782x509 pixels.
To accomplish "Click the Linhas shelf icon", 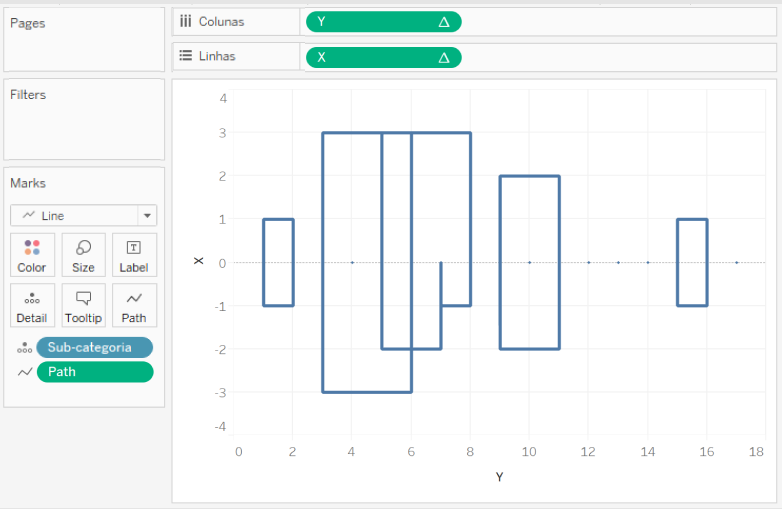I will [186, 56].
